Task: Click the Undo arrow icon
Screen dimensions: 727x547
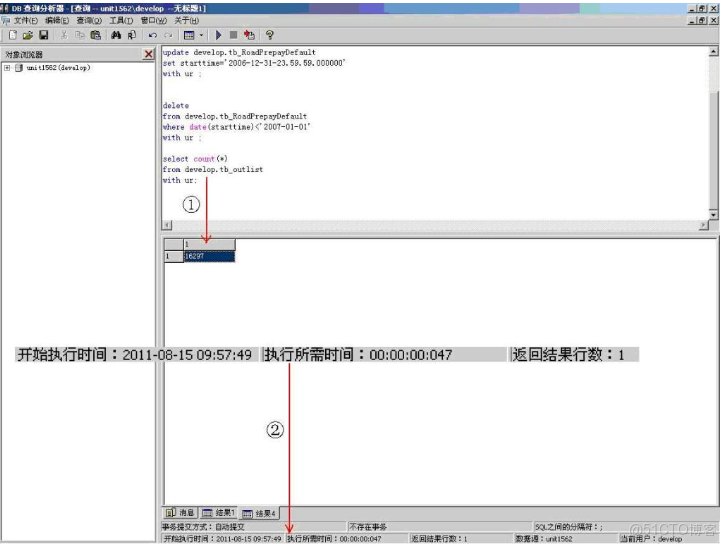Action: click(153, 35)
